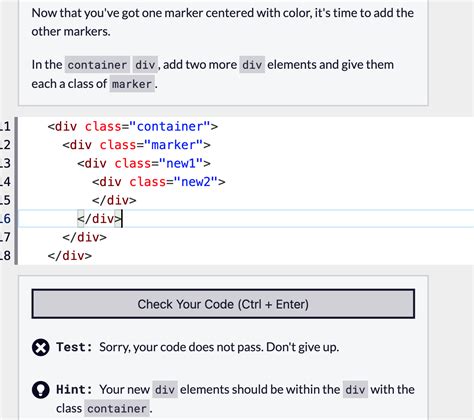Click the first "div" code term in hint
Screen dimensions: 474x420
(165, 390)
